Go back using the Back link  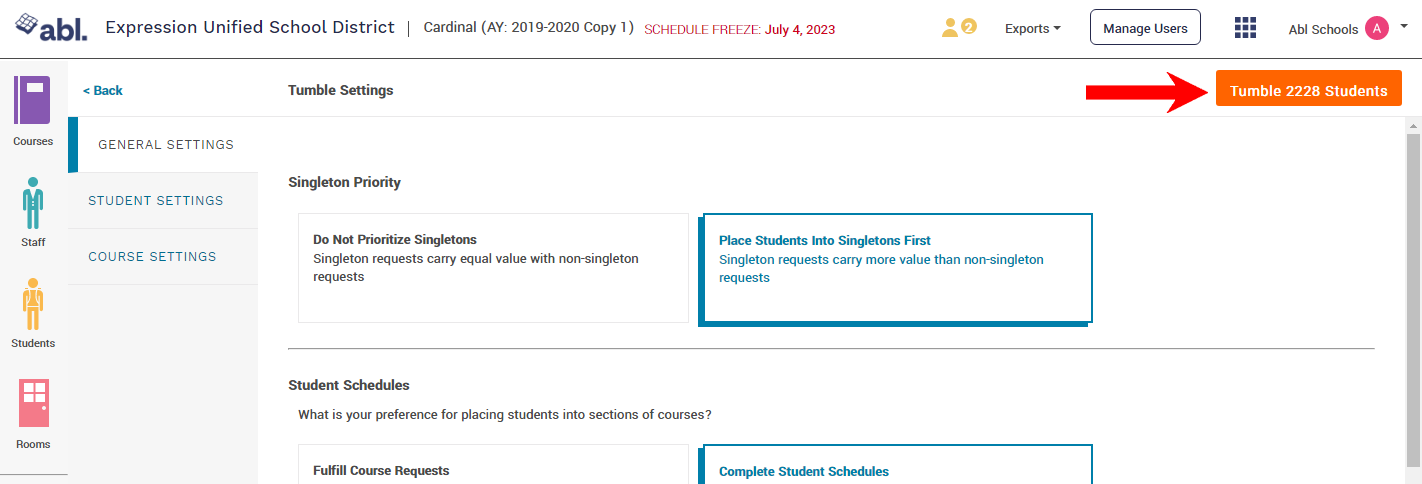pos(103,91)
